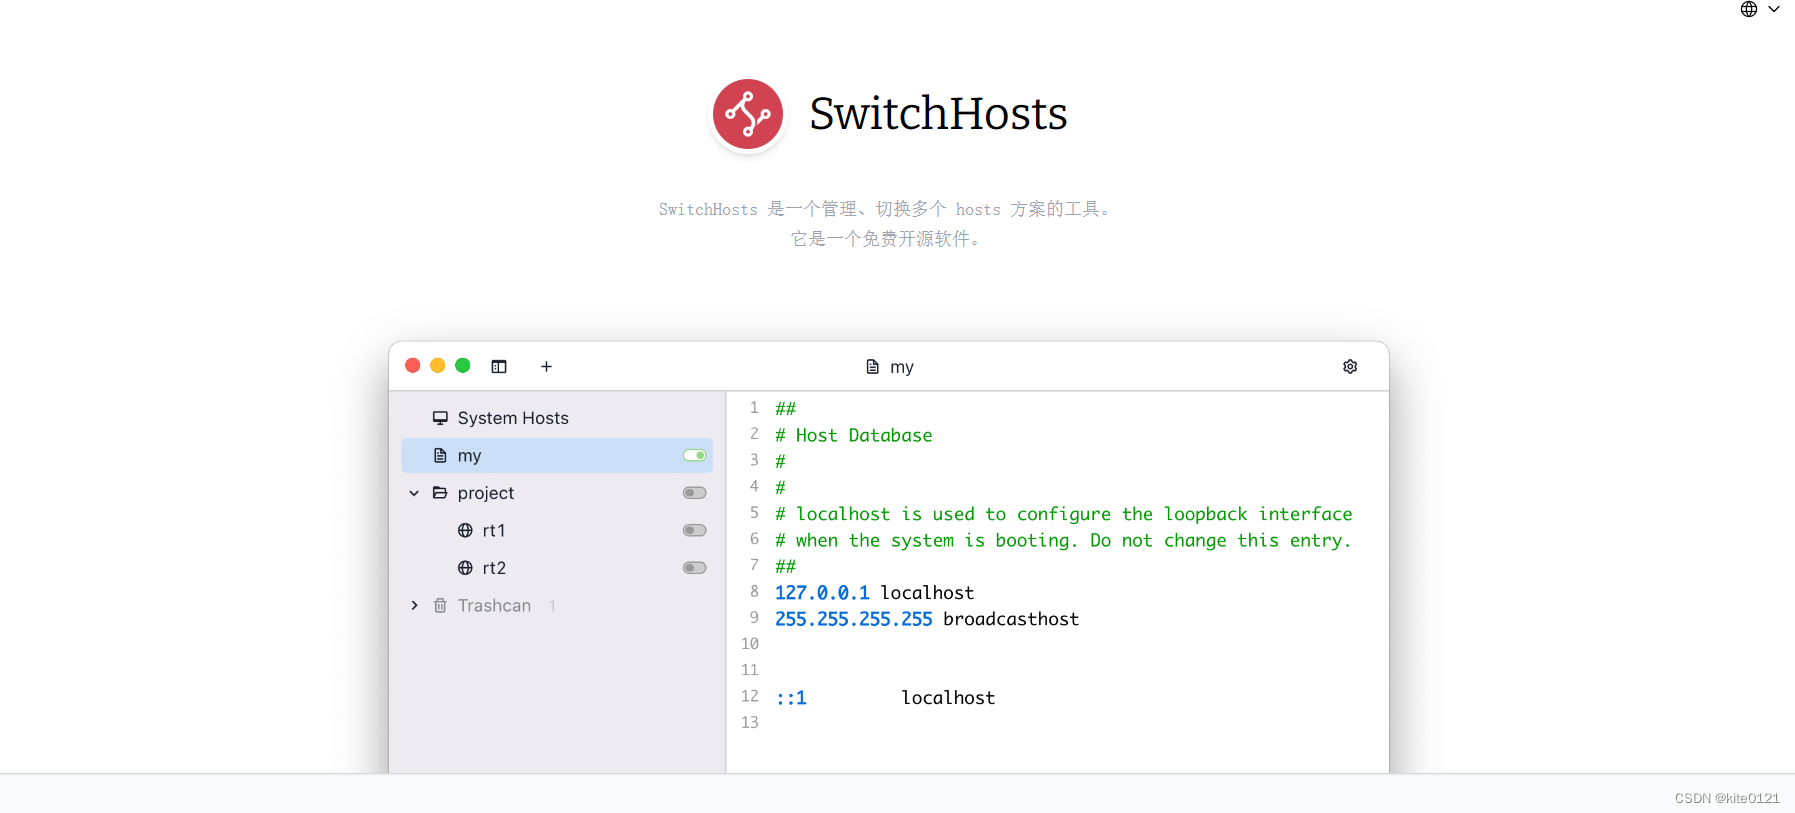Enable the rt1 toggle switch
Screen dimensions: 1795x813
pos(695,531)
